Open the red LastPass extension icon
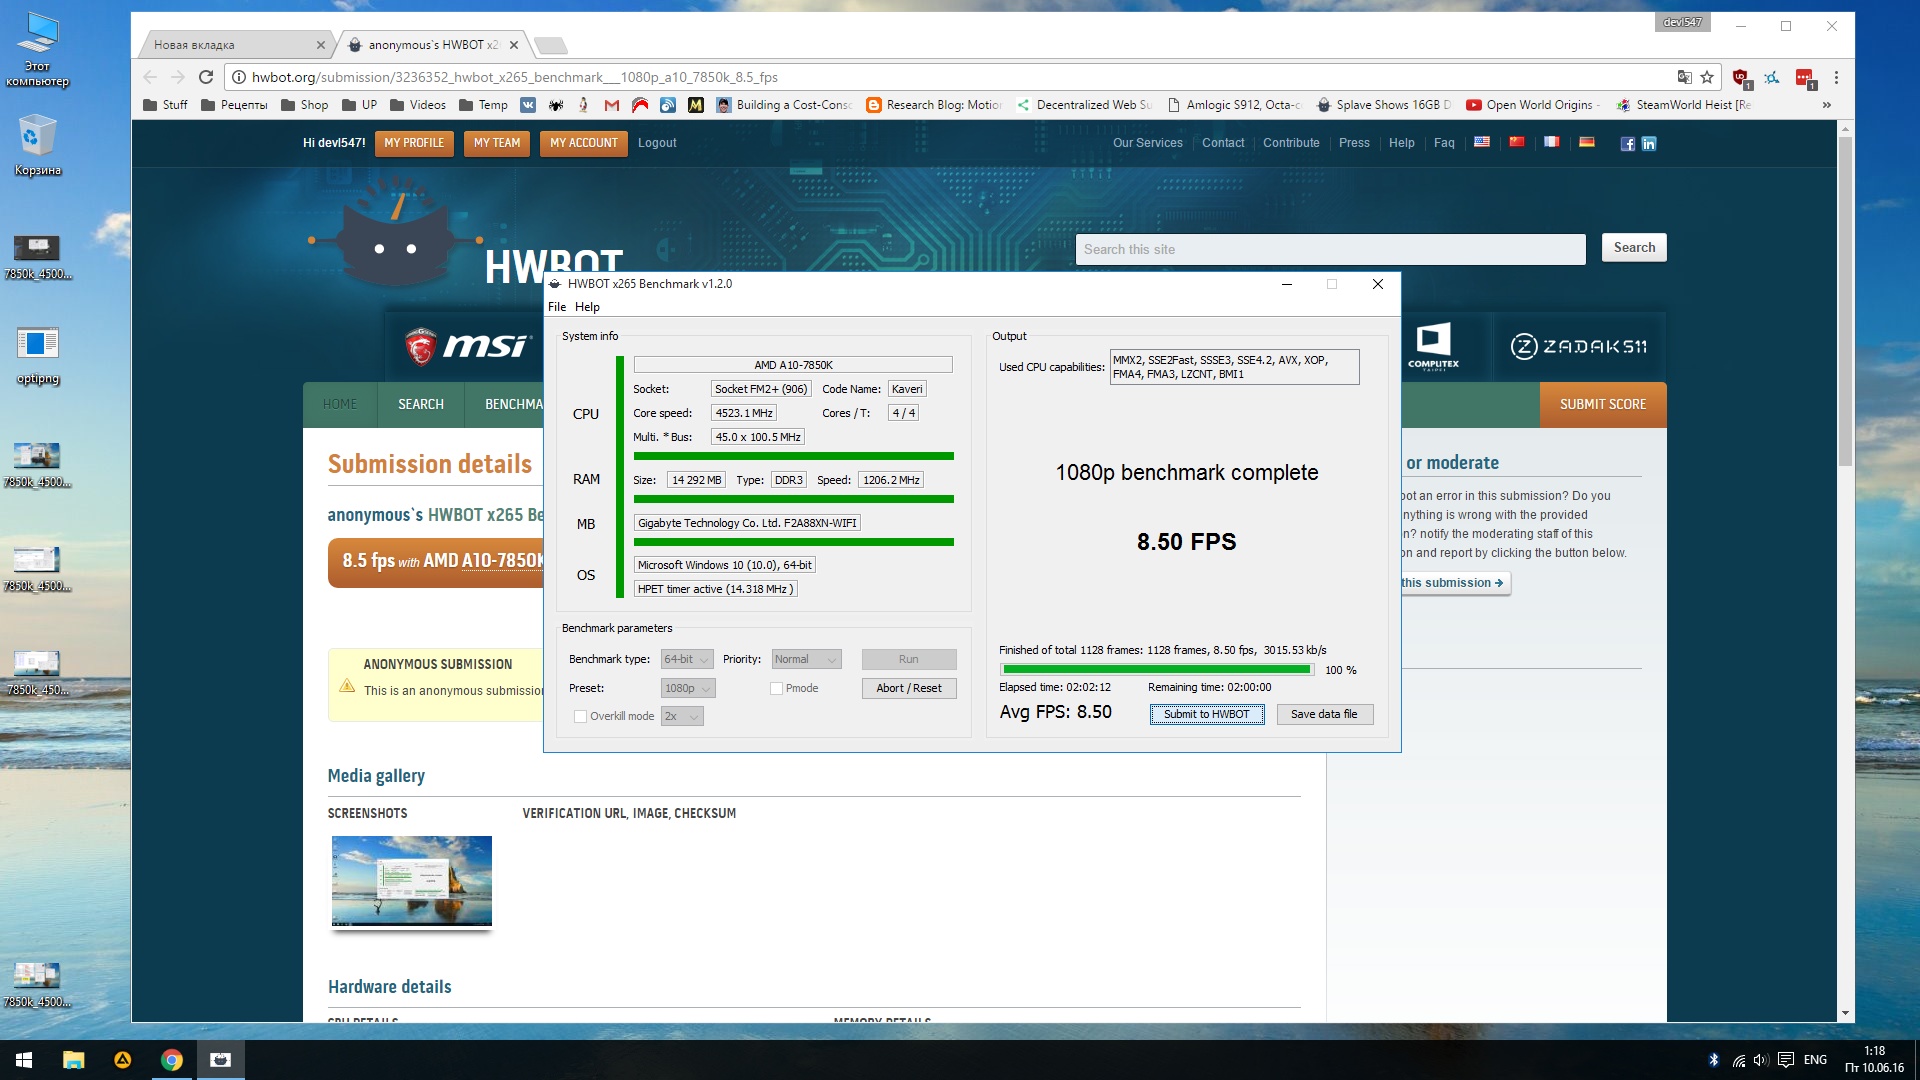Viewport: 1920px width, 1080px height. (x=1805, y=78)
